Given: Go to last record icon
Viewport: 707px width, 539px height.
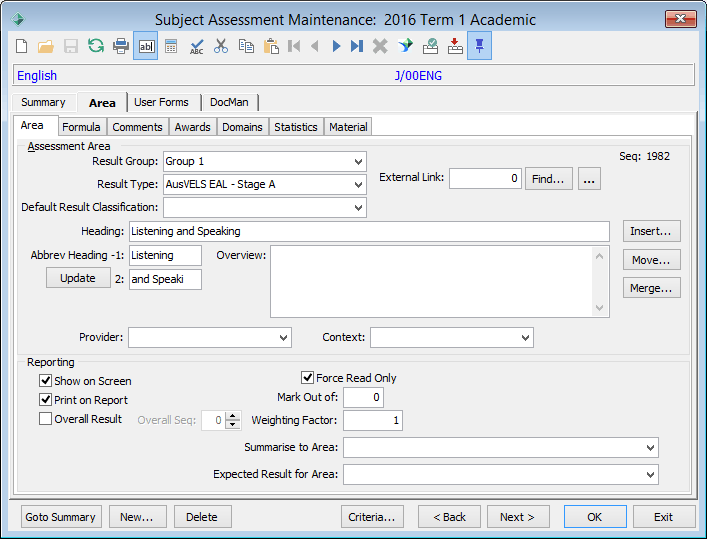Looking at the screenshot, I should click(357, 46).
